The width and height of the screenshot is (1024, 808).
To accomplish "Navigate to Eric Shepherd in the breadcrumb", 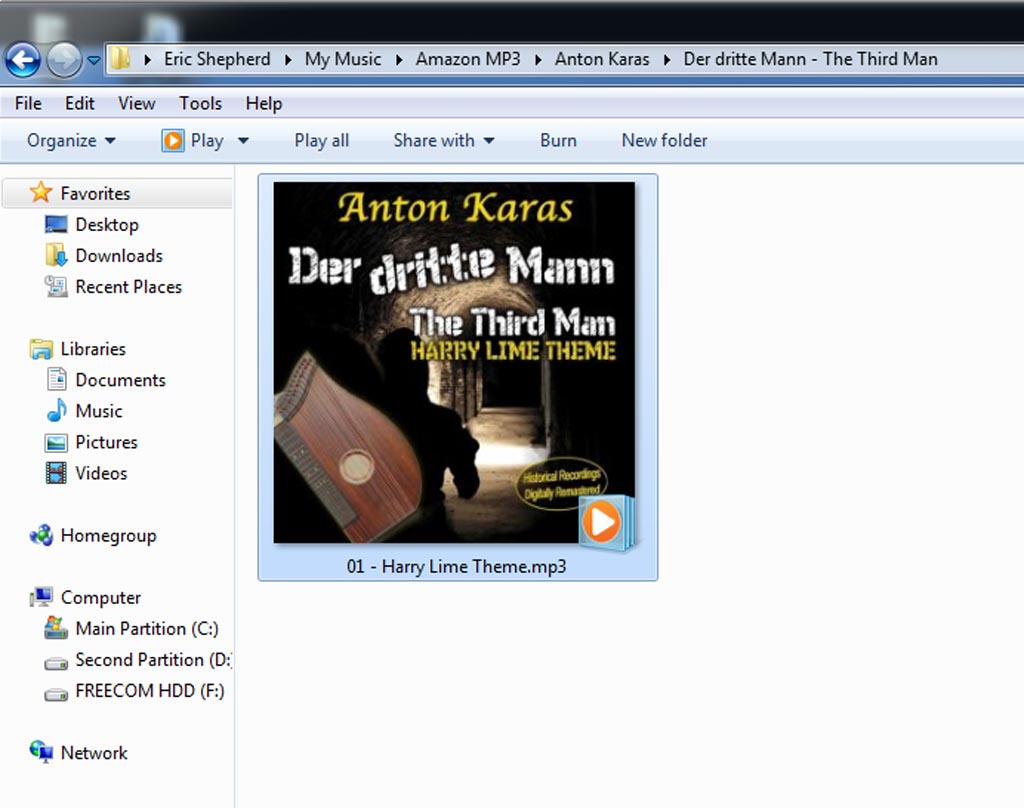I will tap(217, 59).
